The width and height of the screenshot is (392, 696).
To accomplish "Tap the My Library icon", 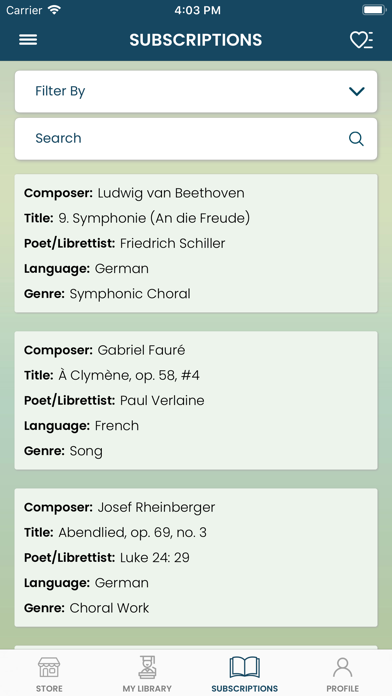I will coord(147,667).
